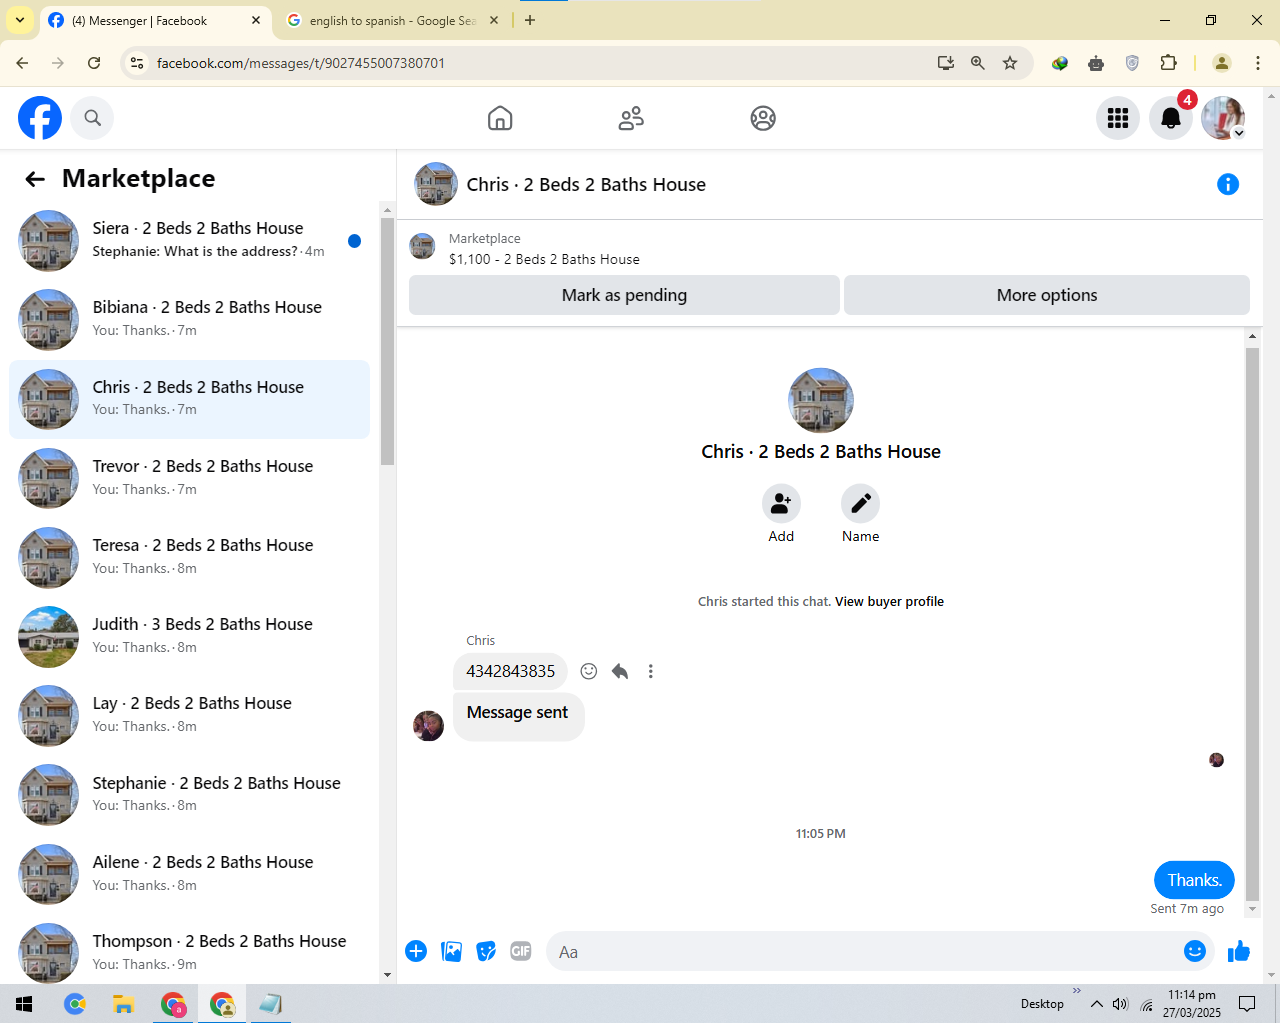The width and height of the screenshot is (1280, 1023).
Task: Open conversation information icon
Action: (x=1228, y=184)
